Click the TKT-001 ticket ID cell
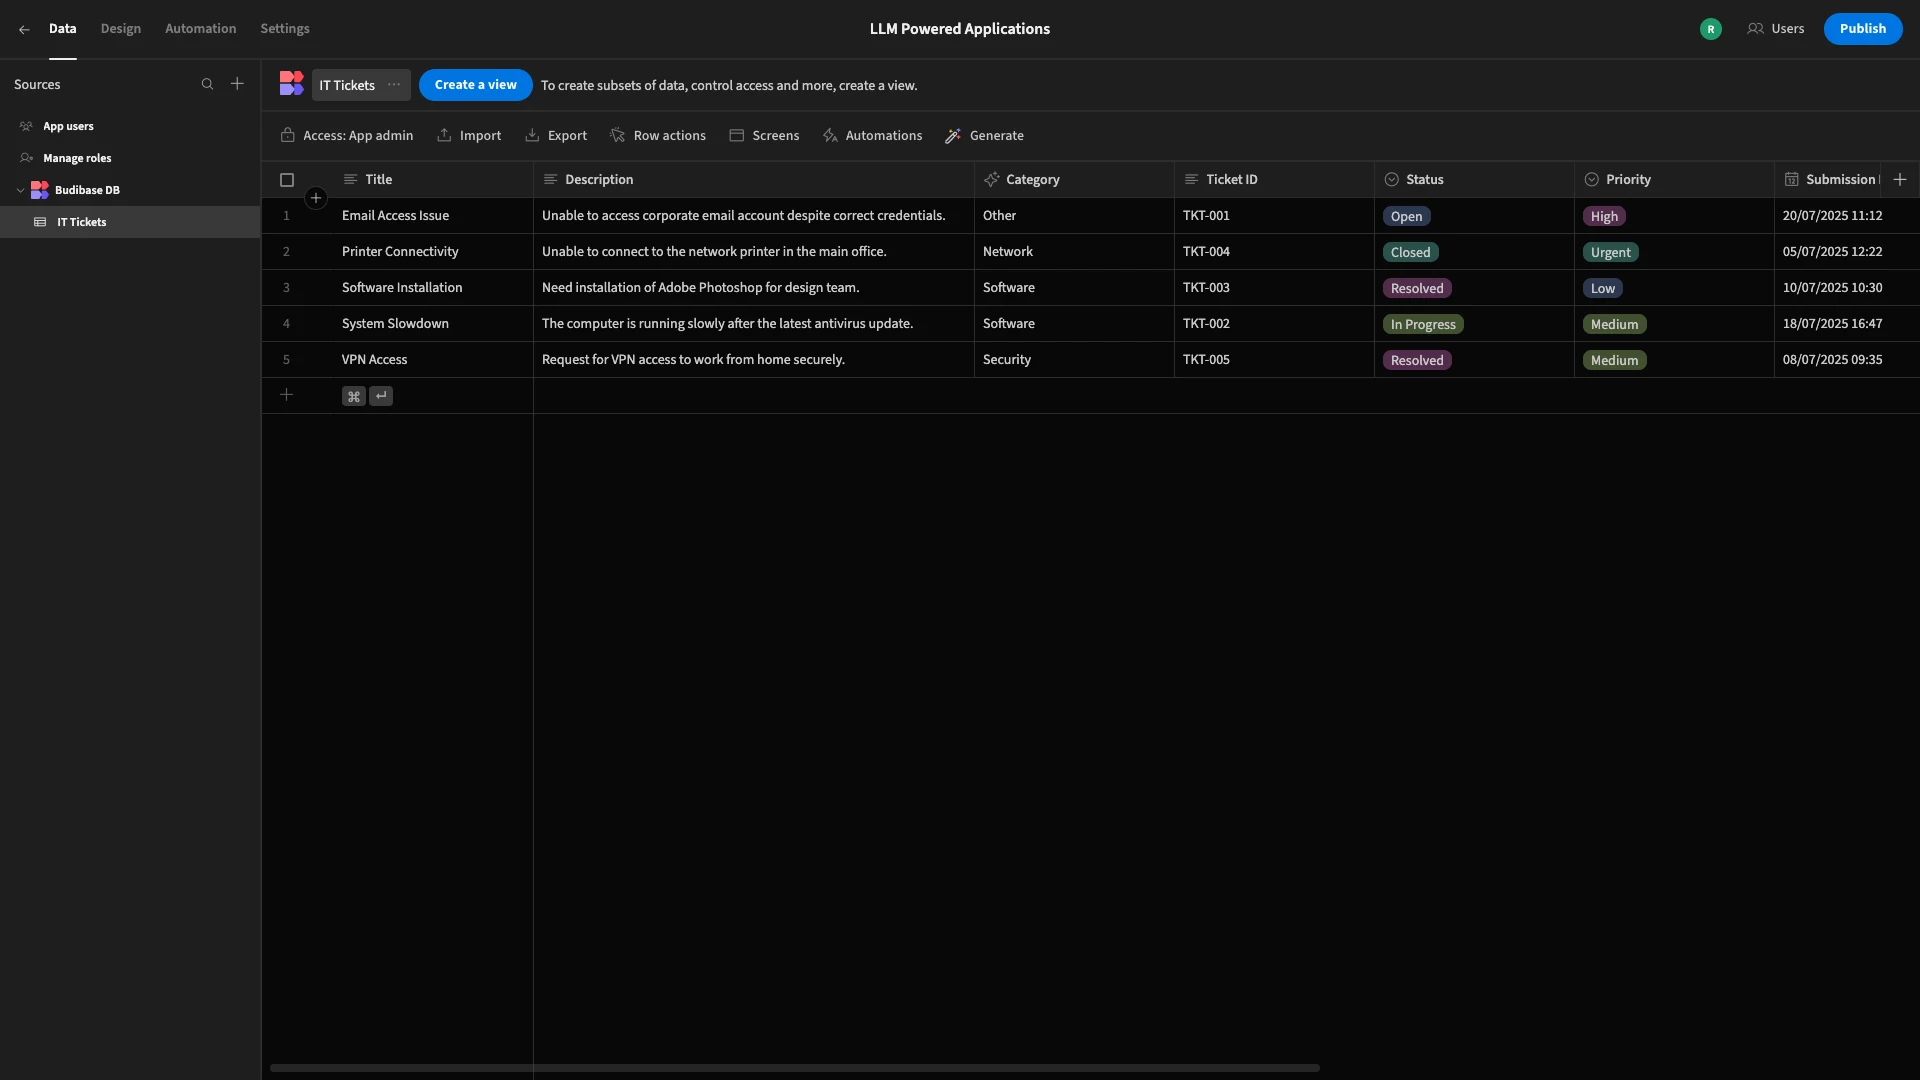This screenshot has width=1920, height=1080. (1274, 216)
